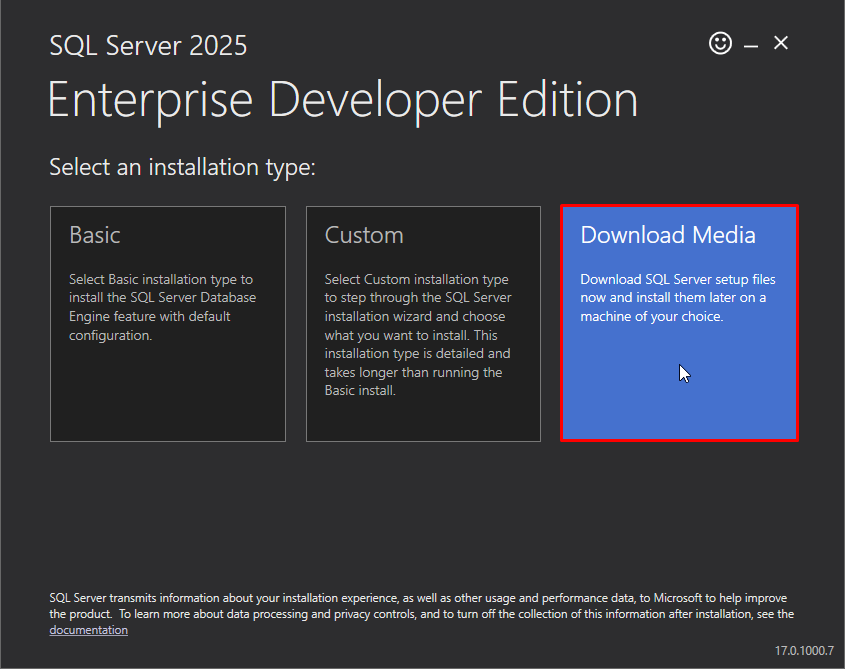Click the blank area below the Custom description
Screen dimensions: 845x669
coord(423,420)
